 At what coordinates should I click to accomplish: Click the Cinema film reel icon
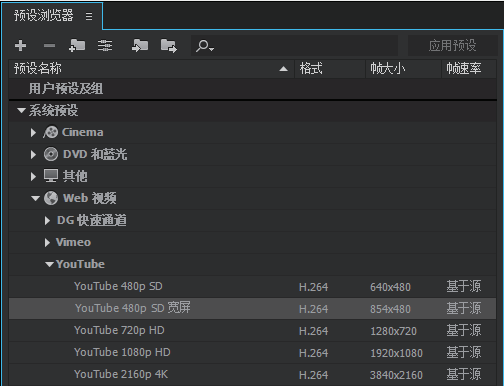tap(50, 132)
